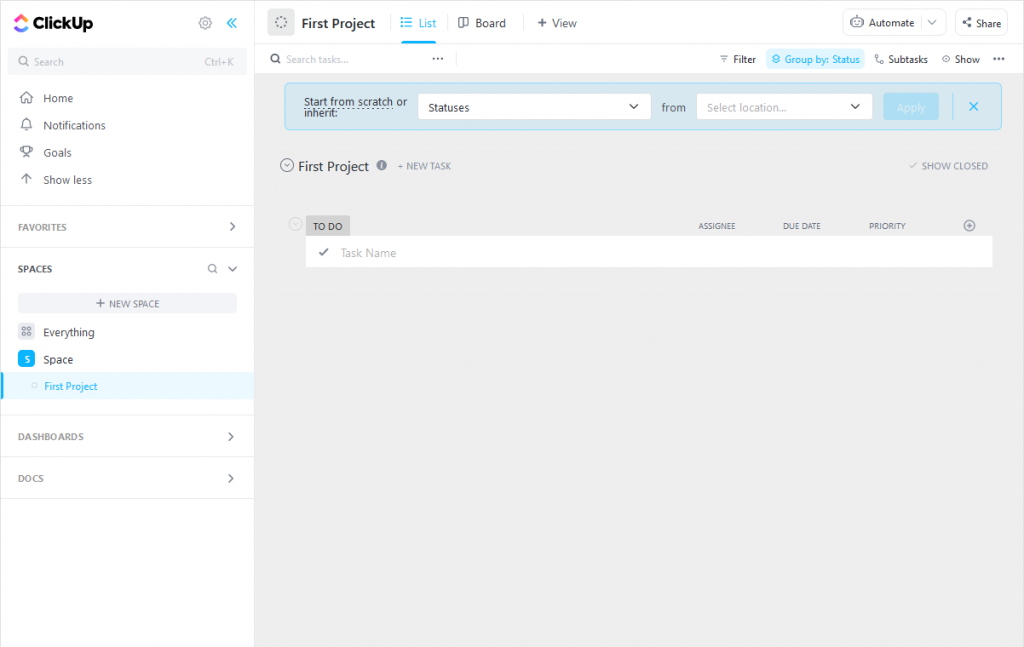The width and height of the screenshot is (1024, 647).
Task: Open the Automate dropdown arrow
Action: [933, 22]
